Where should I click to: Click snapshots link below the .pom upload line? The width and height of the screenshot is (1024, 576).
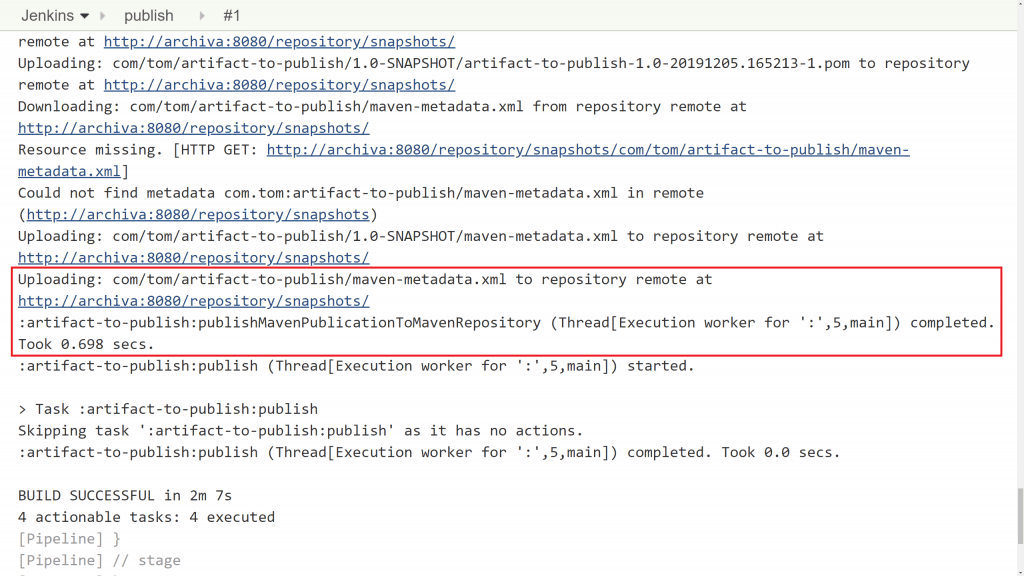point(279,85)
